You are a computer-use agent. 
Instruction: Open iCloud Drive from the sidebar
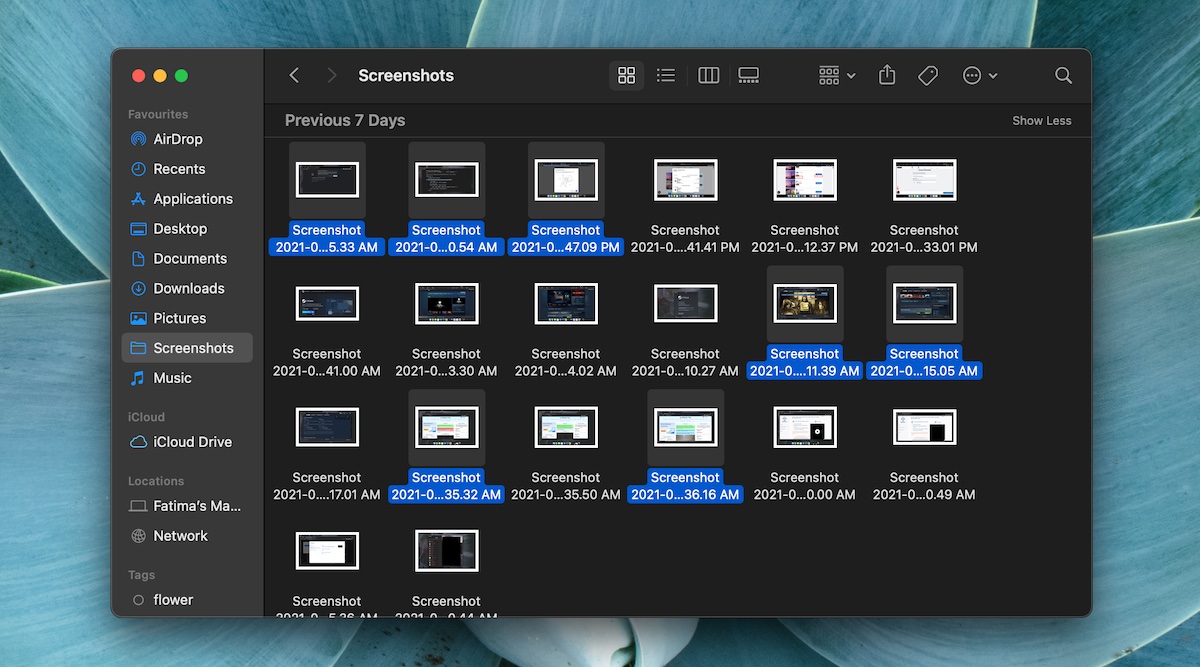point(186,442)
